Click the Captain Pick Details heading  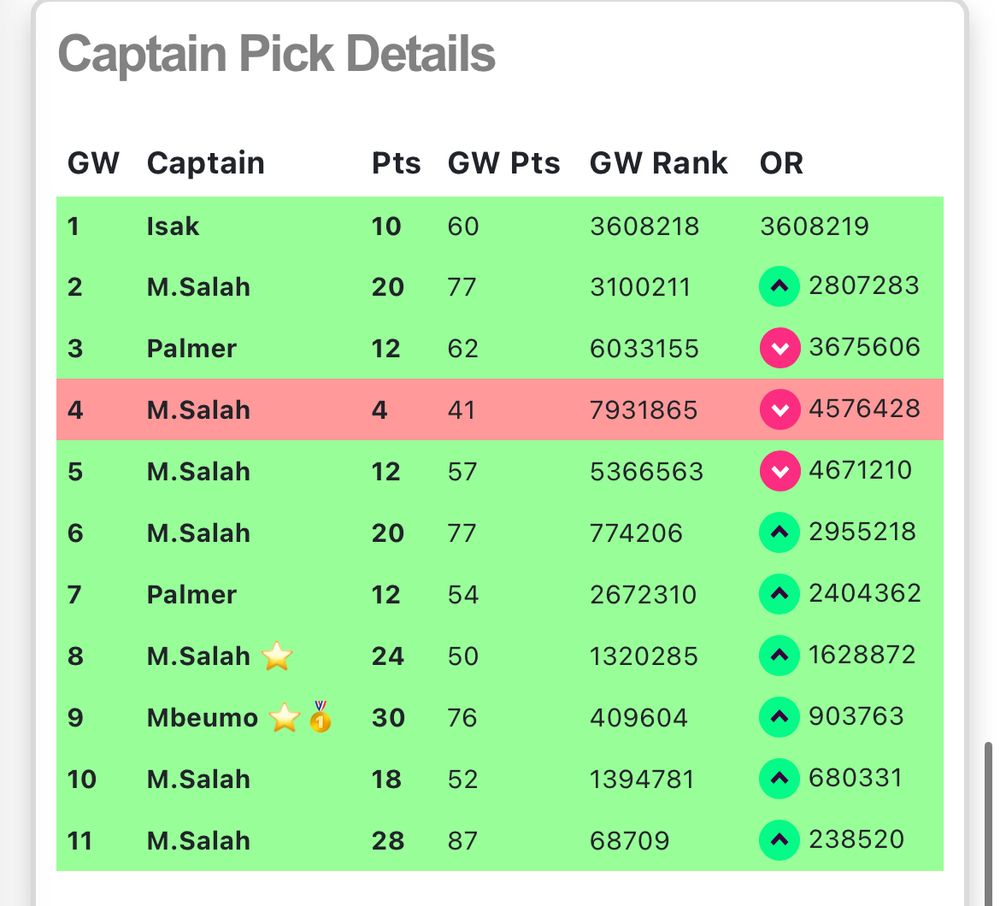[x=276, y=54]
